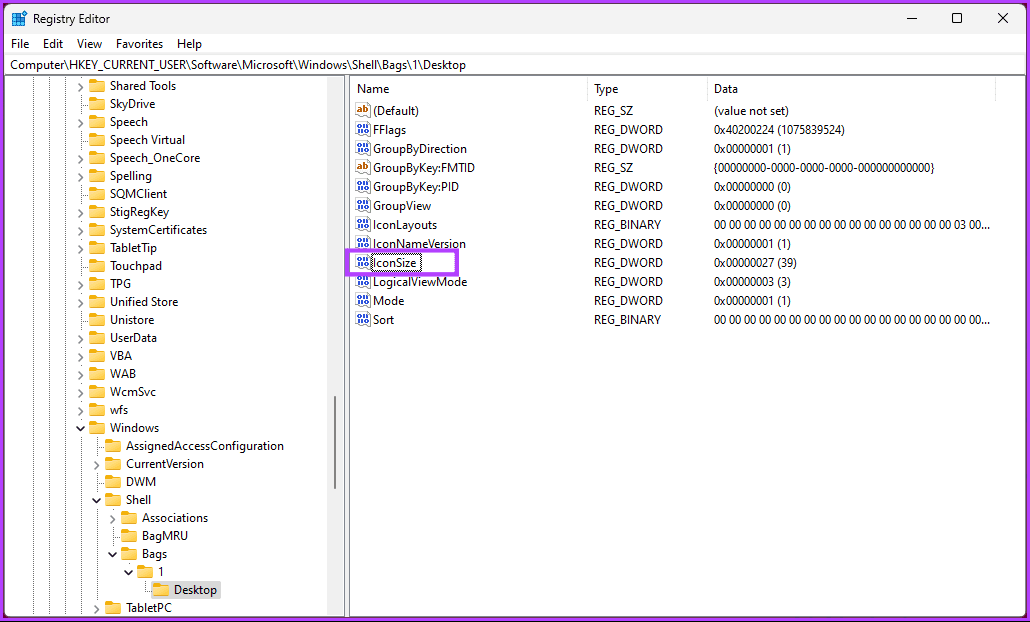
Task: Click the Mode DWORD value icon
Action: [363, 301]
